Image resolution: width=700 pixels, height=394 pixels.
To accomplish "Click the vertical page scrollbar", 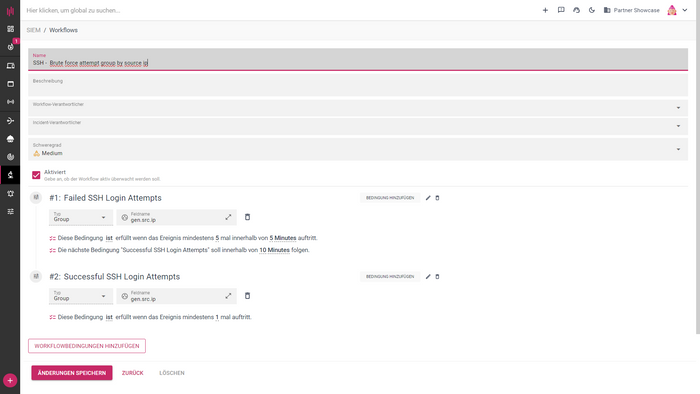I will pyautogui.click(x=698, y=167).
